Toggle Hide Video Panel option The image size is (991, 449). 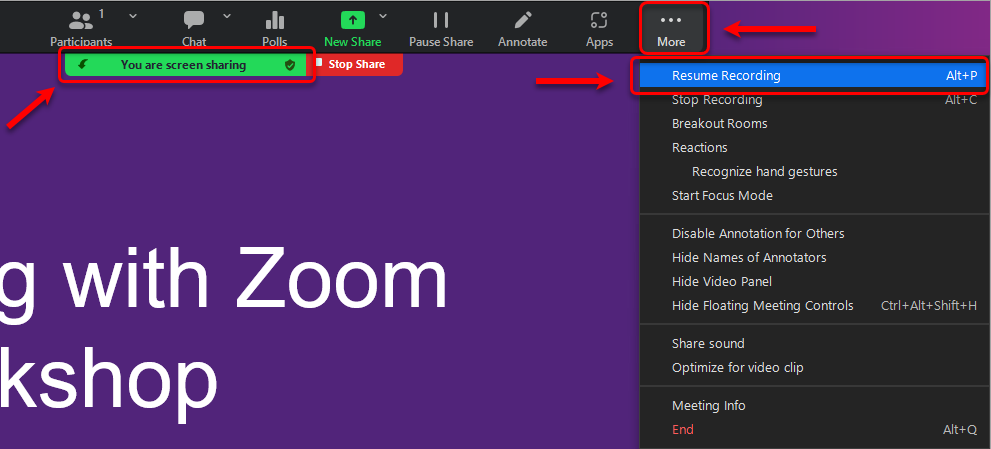point(812,282)
